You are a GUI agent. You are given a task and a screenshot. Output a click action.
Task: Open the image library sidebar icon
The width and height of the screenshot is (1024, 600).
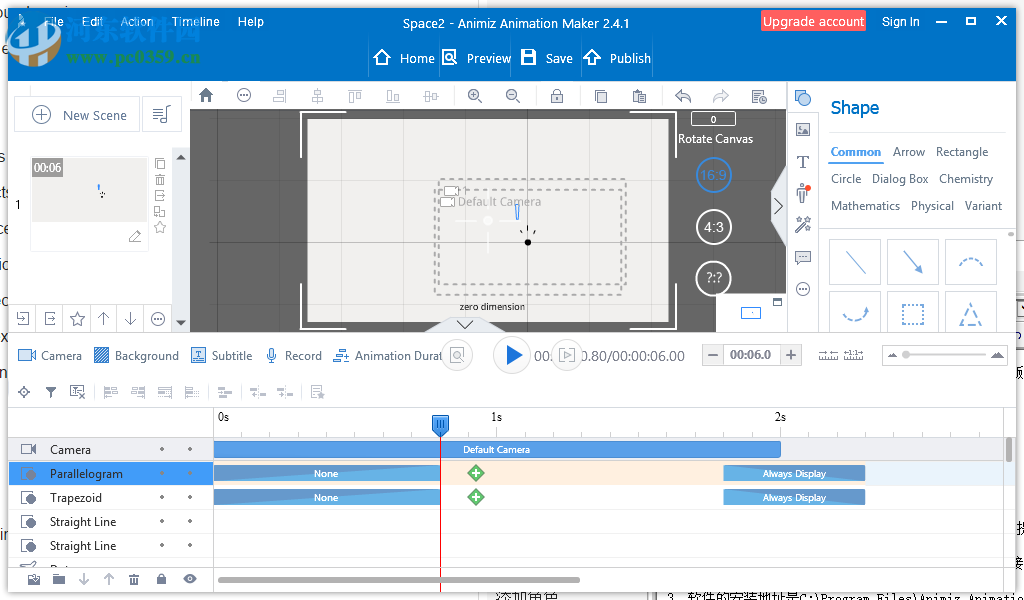point(802,129)
